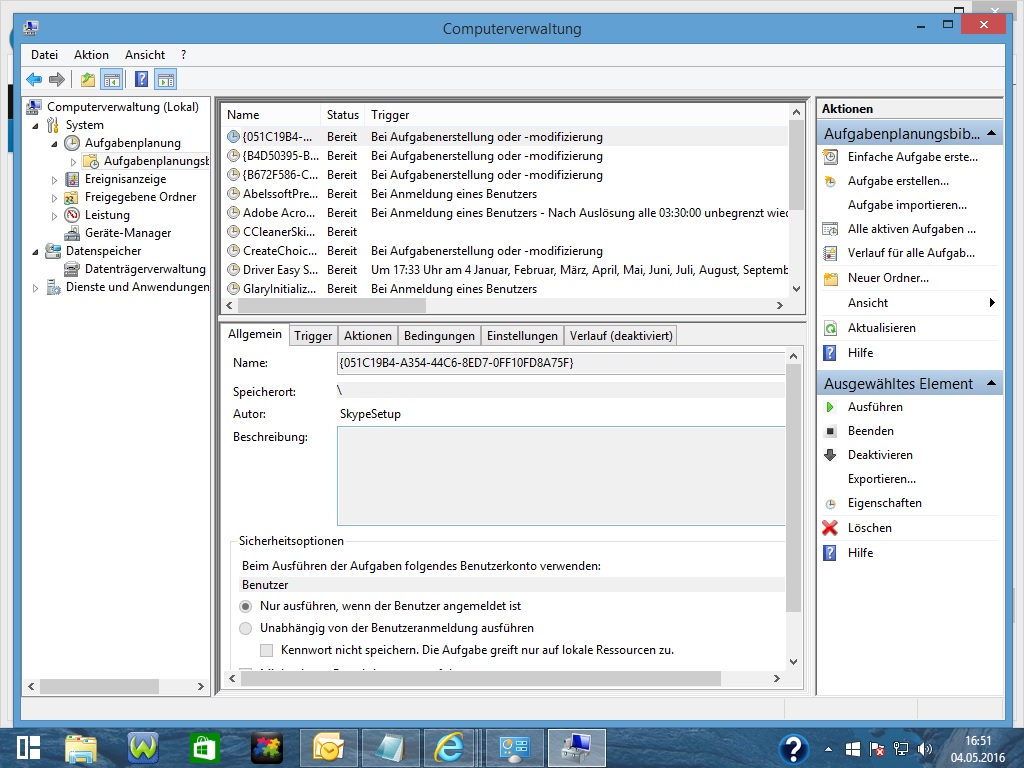This screenshot has width=1024, height=768.
Task: Switch to the Trigger tab
Action: (x=313, y=336)
